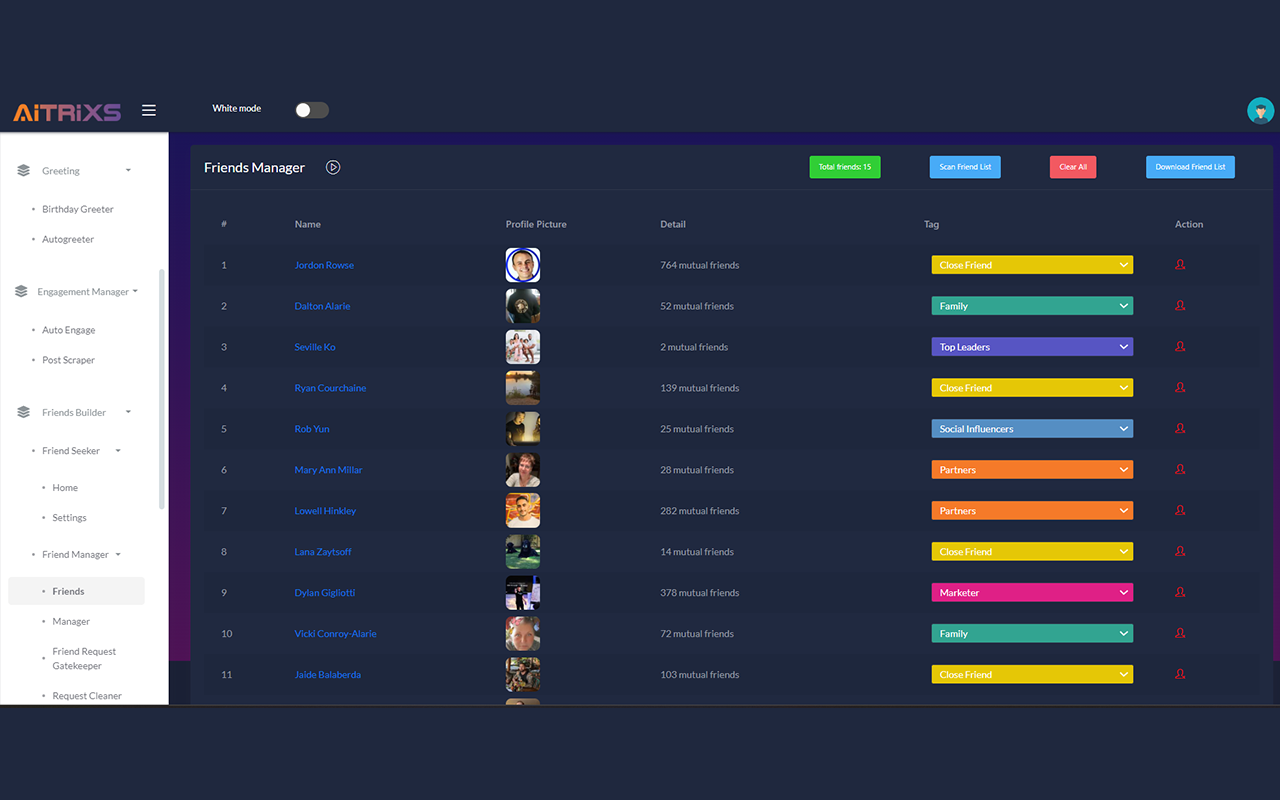Image resolution: width=1280 pixels, height=800 pixels.
Task: Unfriend Lowell Hinkley via red icon
Action: point(1180,511)
